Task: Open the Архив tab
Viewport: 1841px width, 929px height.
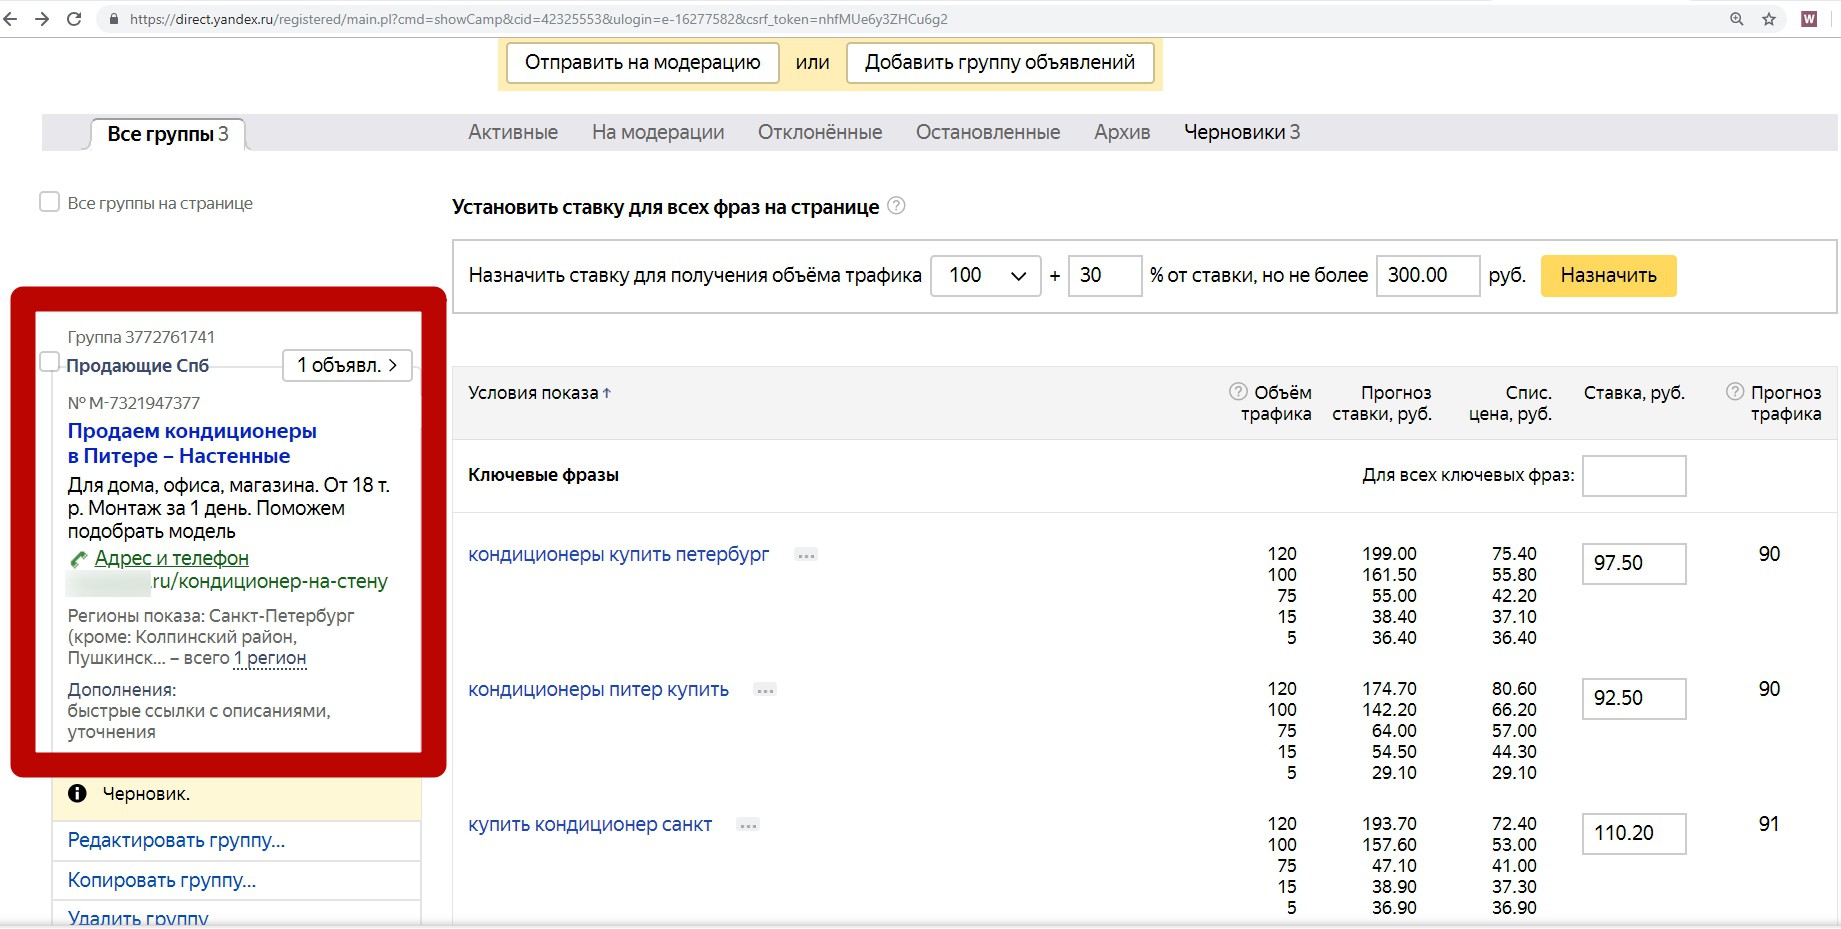Action: point(1122,132)
